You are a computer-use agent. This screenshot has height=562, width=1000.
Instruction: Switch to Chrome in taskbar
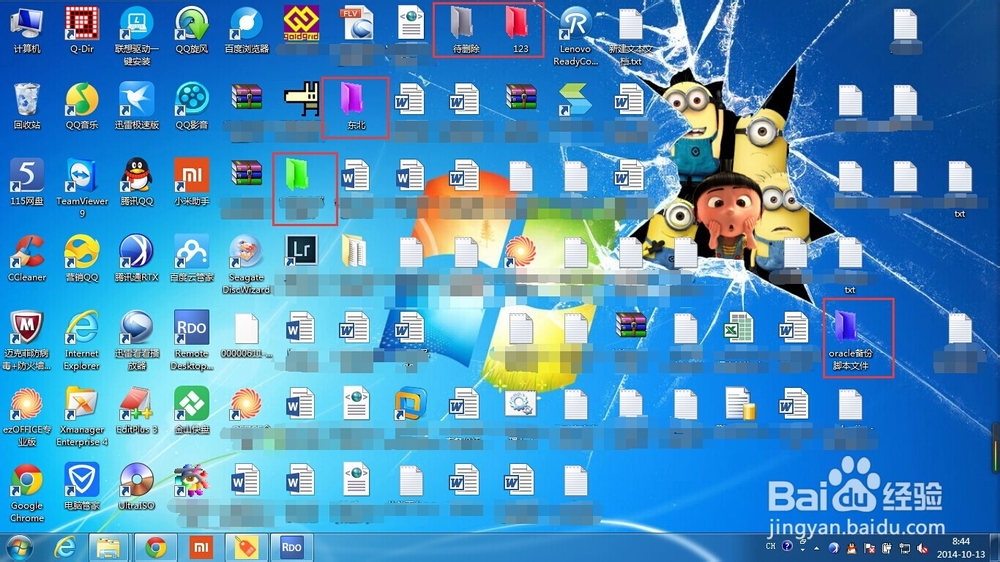tap(155, 548)
